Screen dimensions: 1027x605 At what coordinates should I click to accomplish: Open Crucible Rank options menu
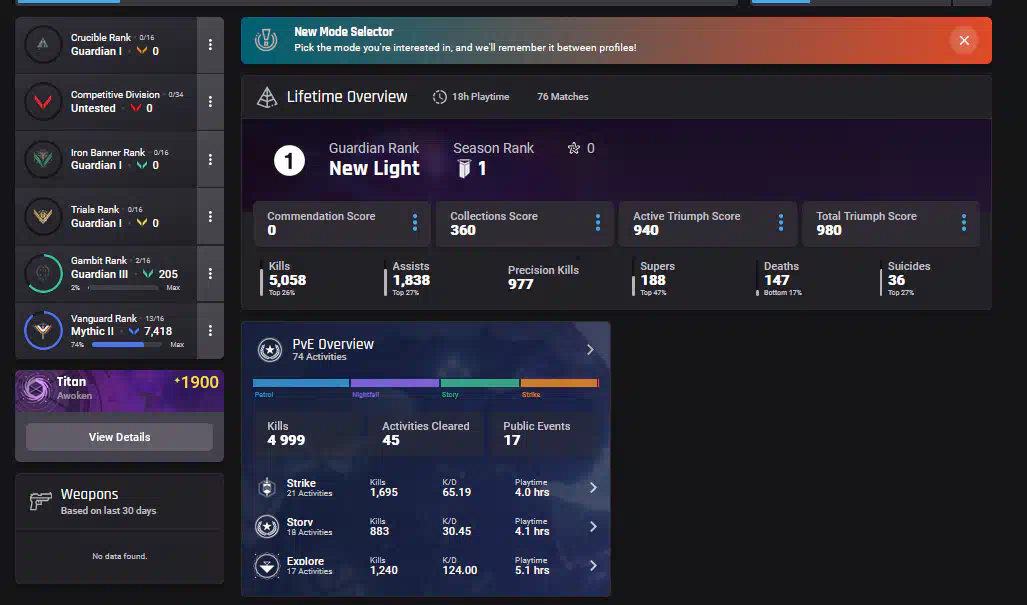[x=210, y=45]
